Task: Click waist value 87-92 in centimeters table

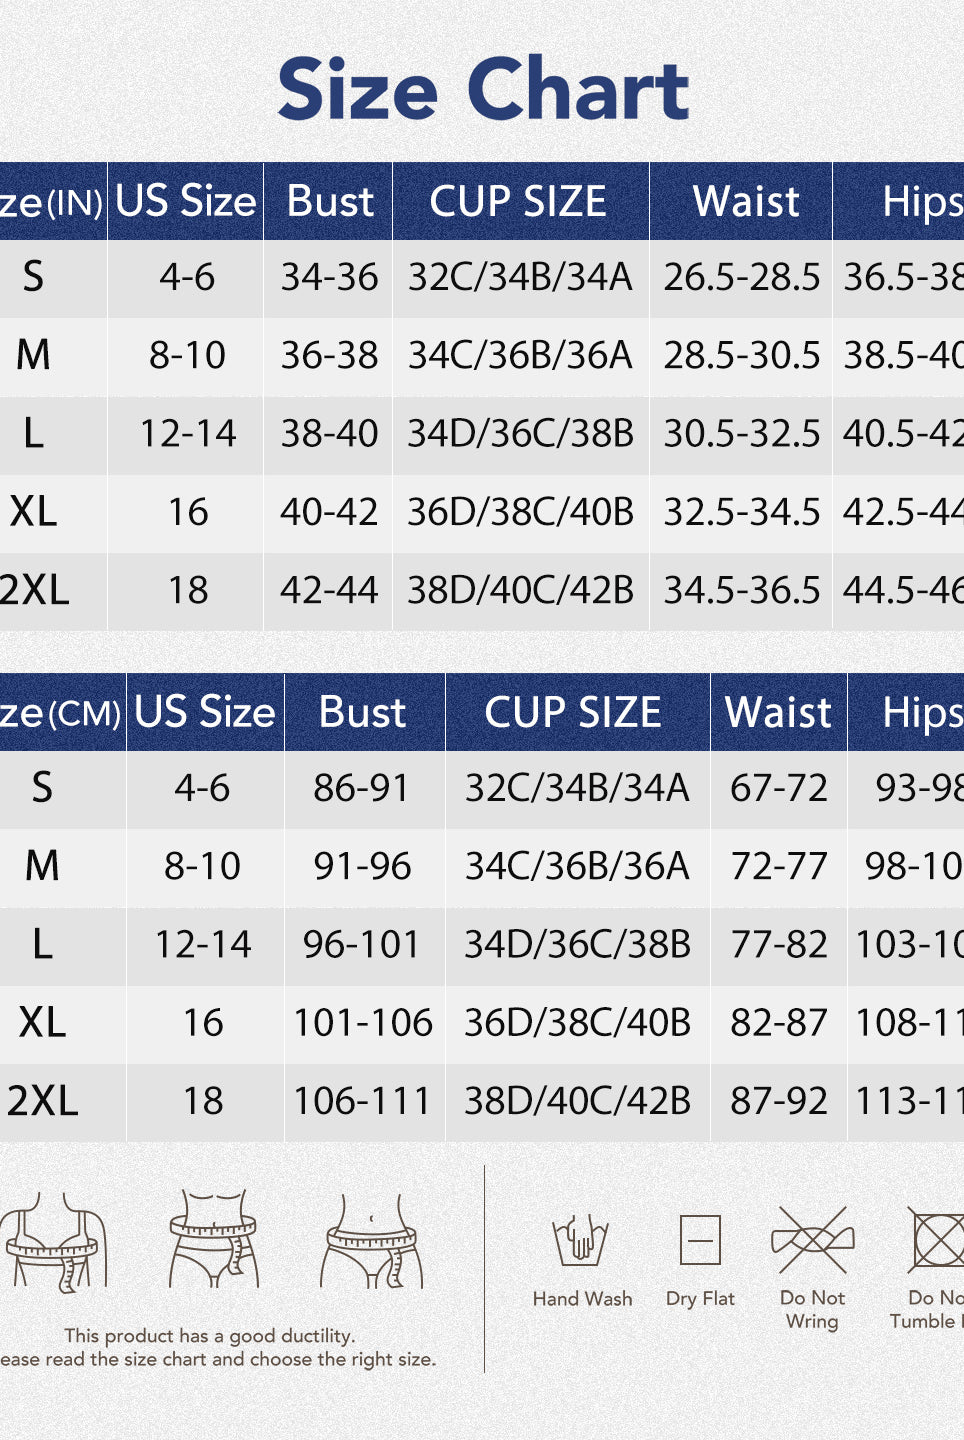Action: tap(778, 1101)
